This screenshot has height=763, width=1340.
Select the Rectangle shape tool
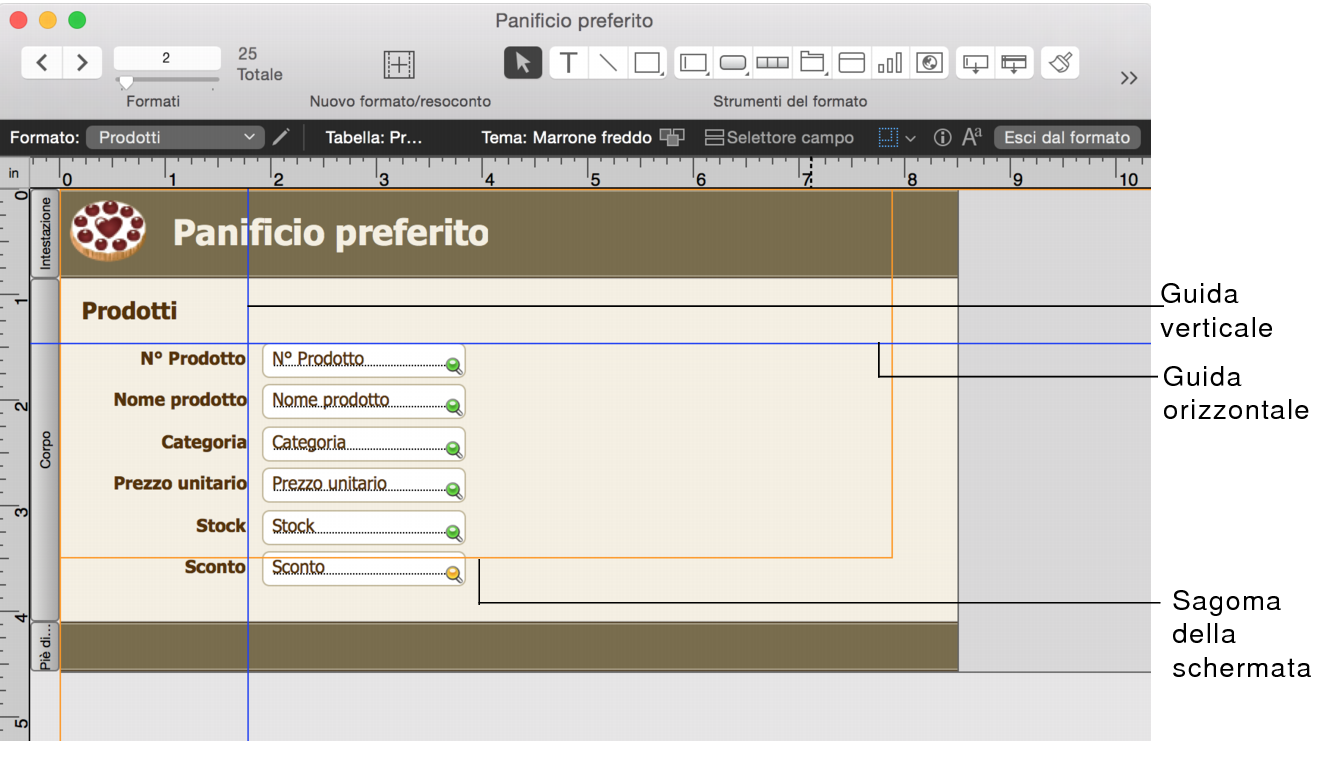647,63
